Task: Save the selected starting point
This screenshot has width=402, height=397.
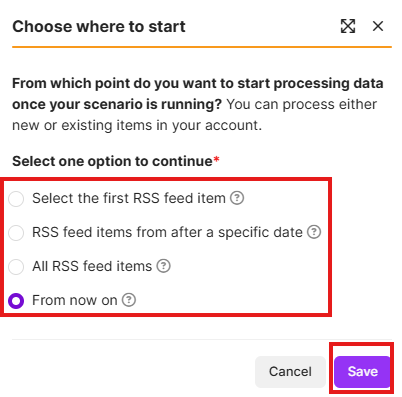Action: [362, 372]
